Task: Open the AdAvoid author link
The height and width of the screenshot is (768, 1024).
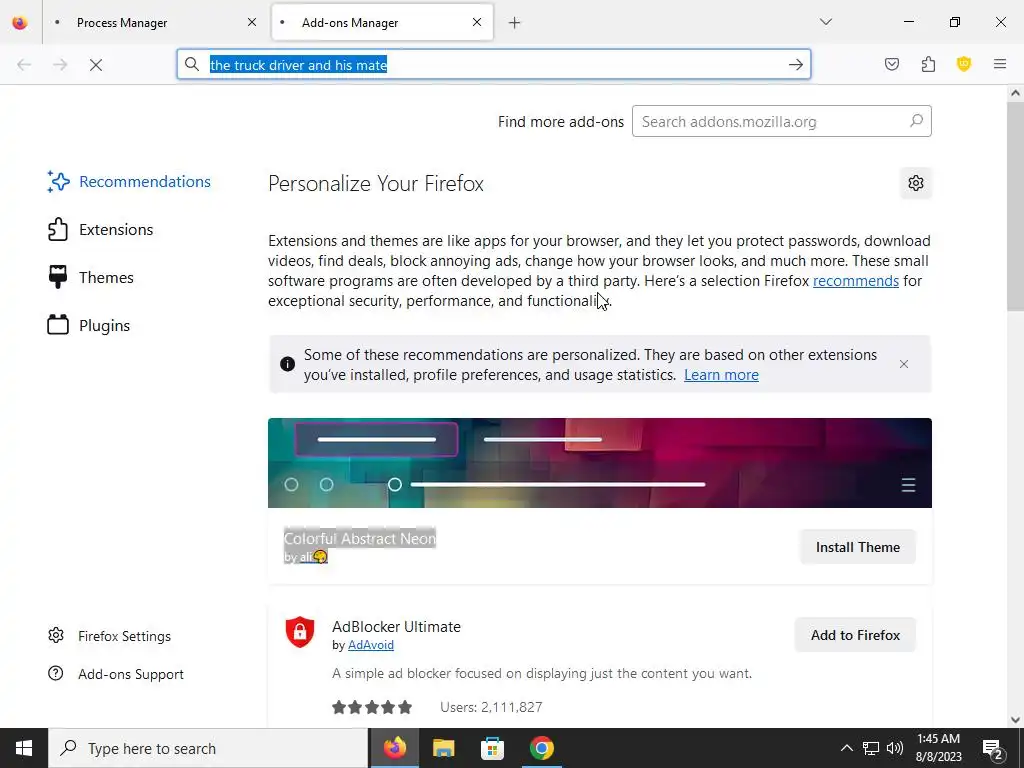Action: 370,645
